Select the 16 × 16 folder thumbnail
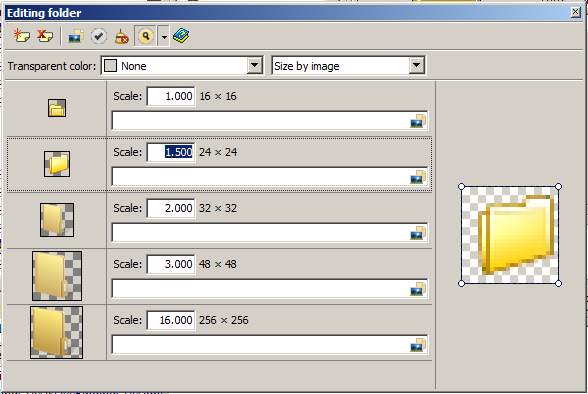588x394 pixels. (x=57, y=108)
